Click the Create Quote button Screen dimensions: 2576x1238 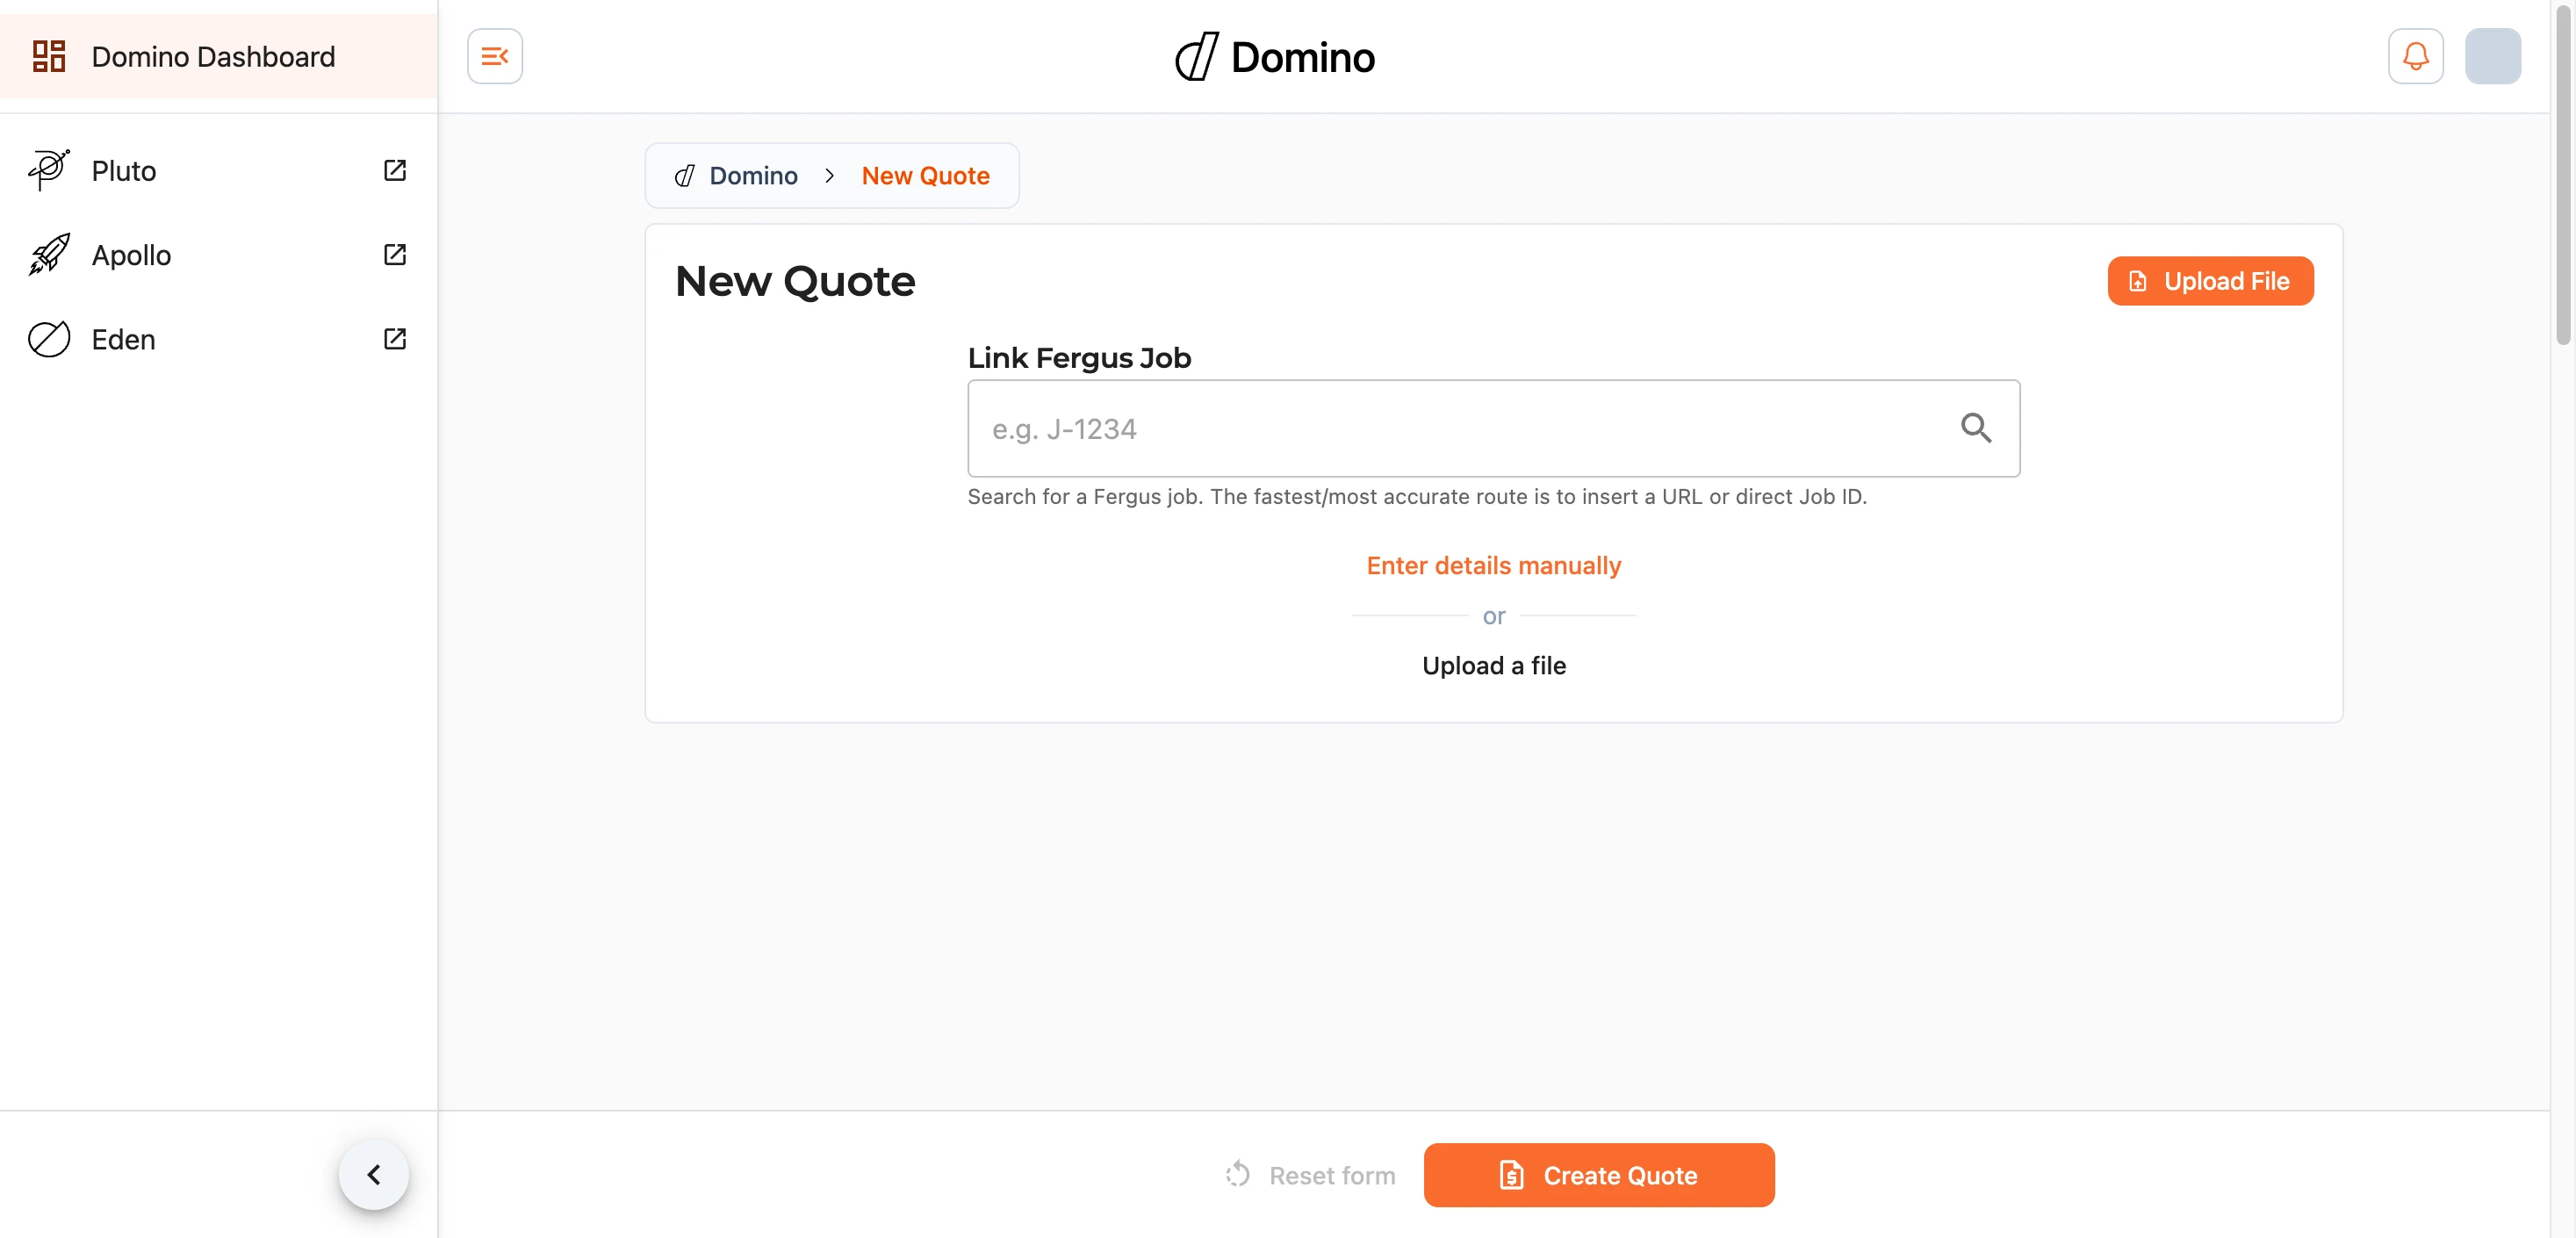pyautogui.click(x=1598, y=1175)
